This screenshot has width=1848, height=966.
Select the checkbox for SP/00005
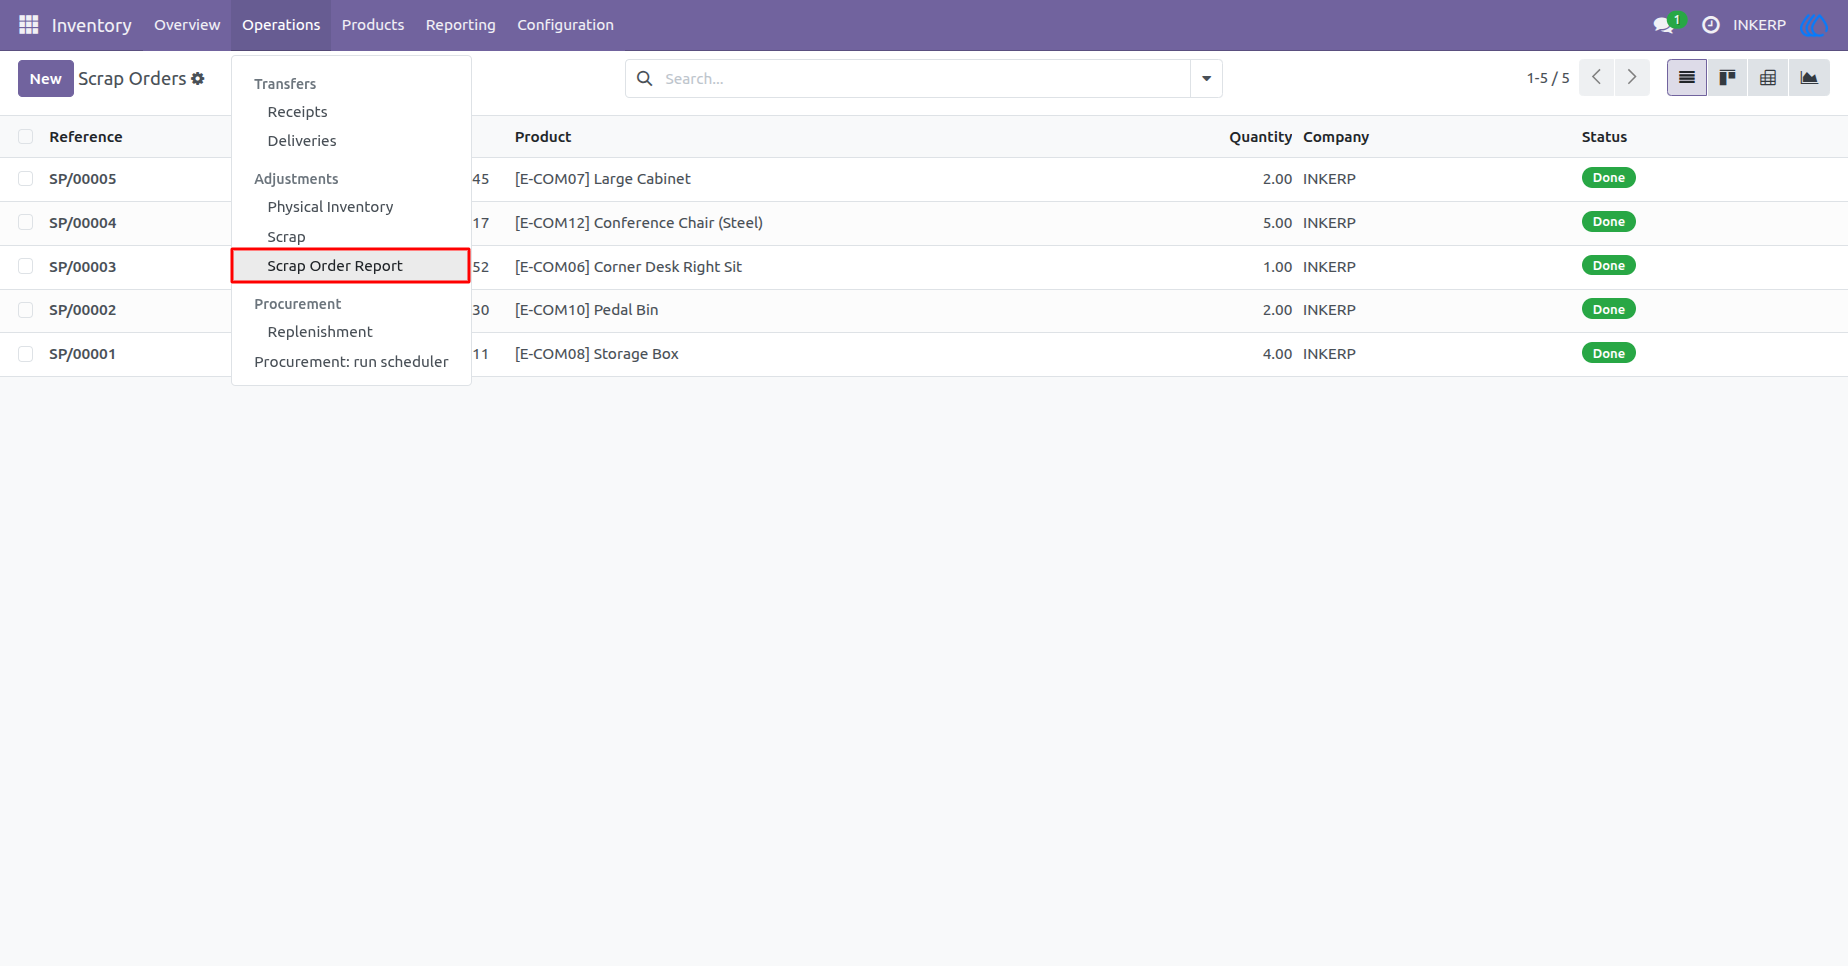click(x=26, y=179)
